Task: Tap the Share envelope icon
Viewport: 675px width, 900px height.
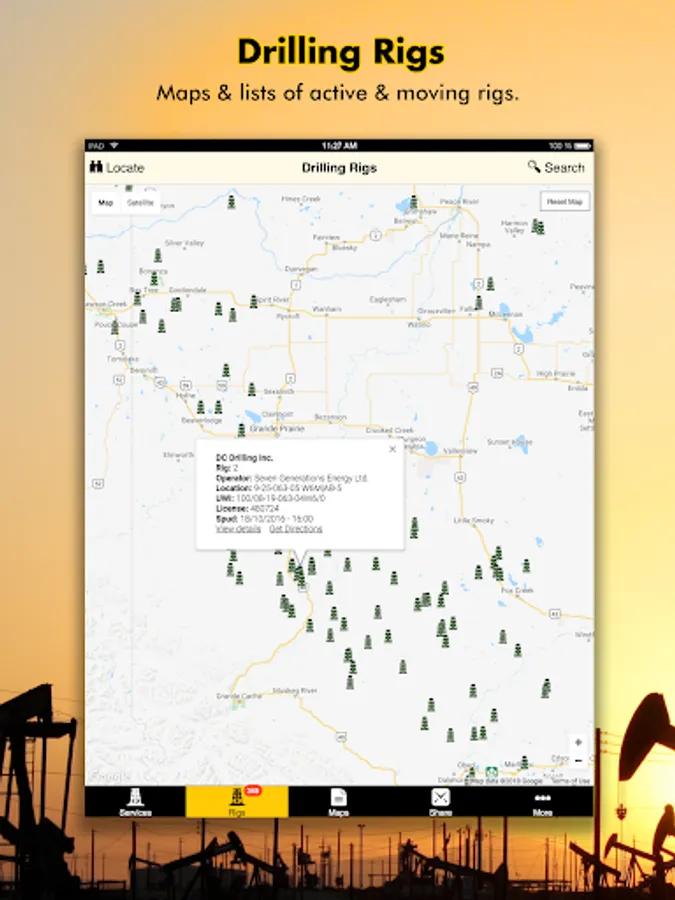Action: pyautogui.click(x=440, y=799)
